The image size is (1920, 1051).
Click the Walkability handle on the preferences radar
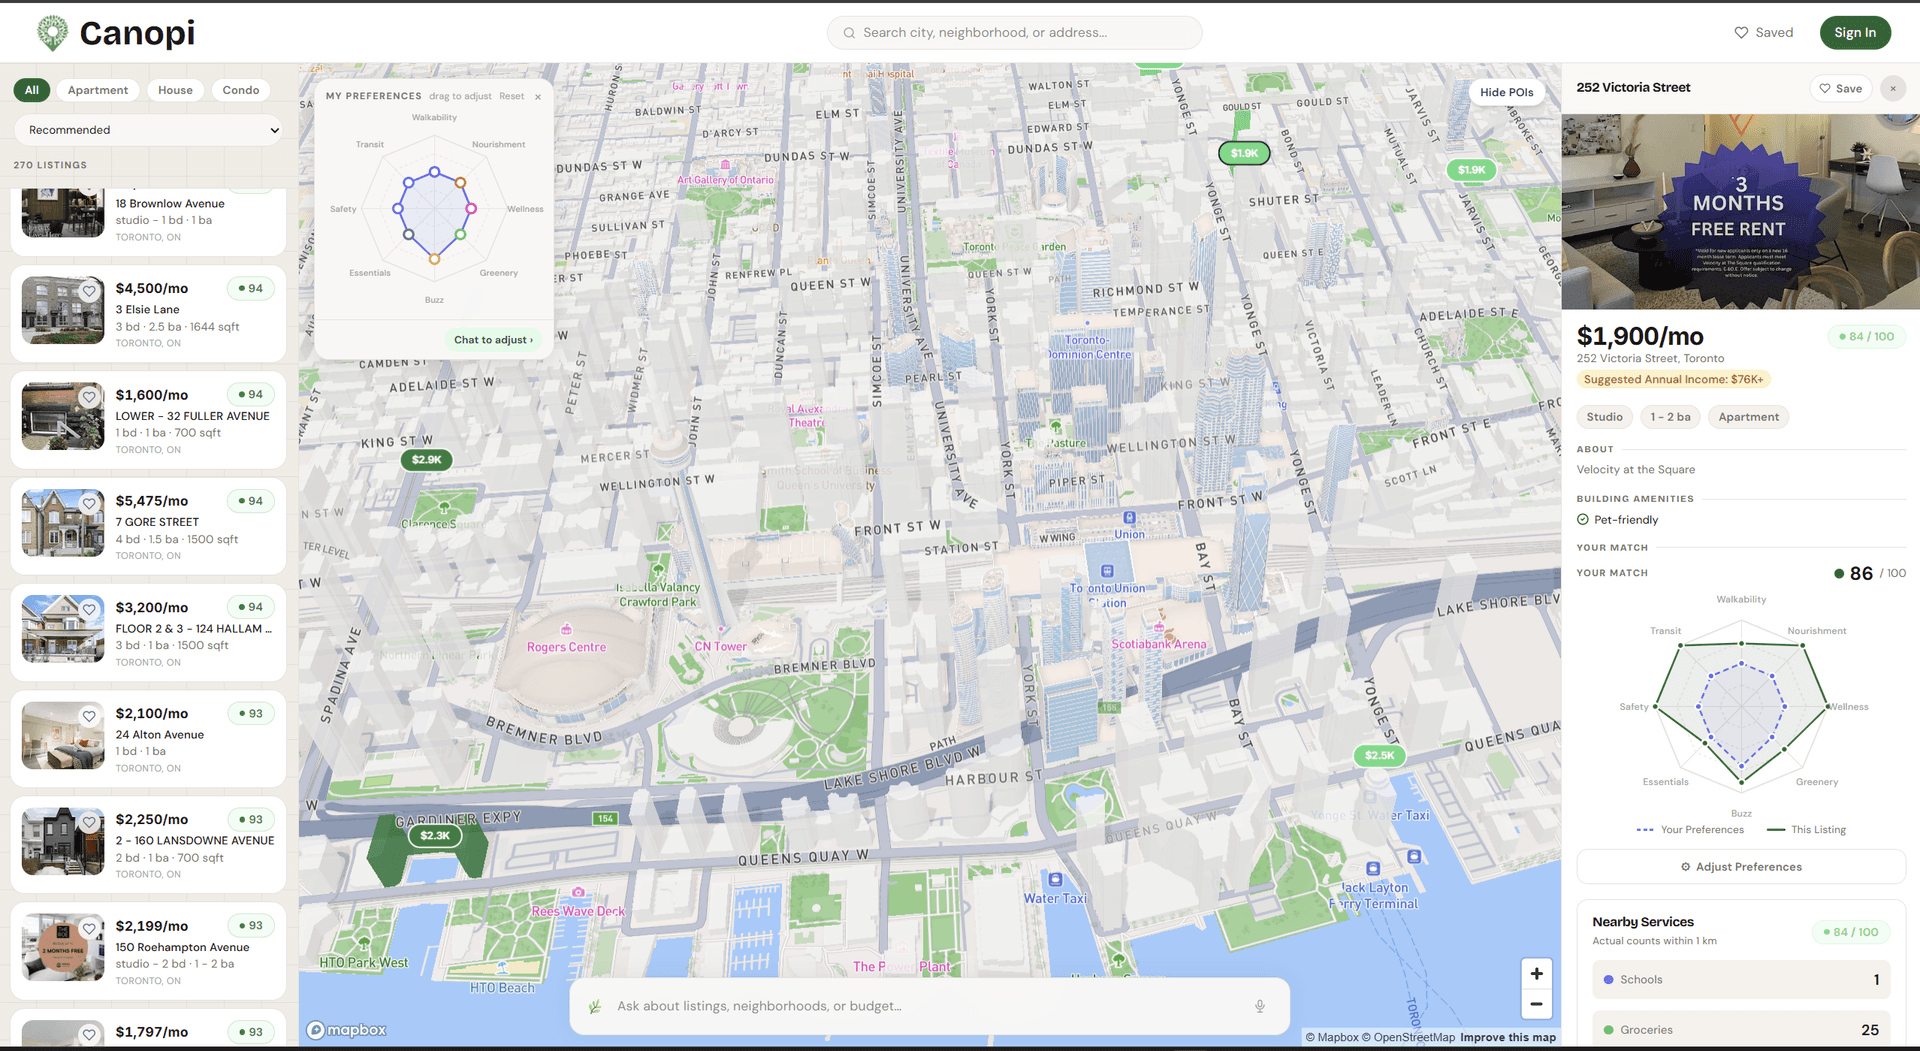434,172
